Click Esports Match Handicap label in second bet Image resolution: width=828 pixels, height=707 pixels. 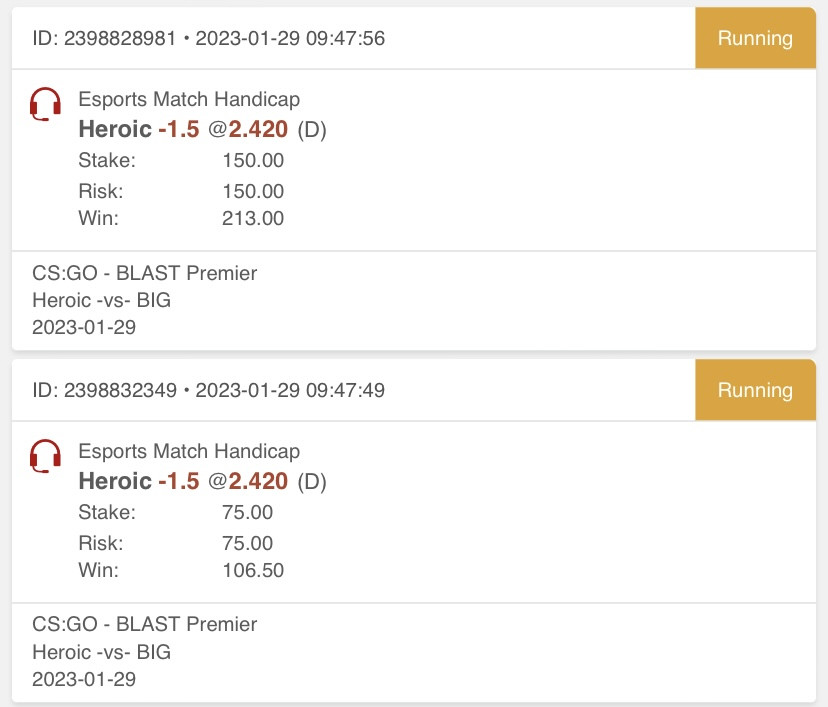(189, 451)
